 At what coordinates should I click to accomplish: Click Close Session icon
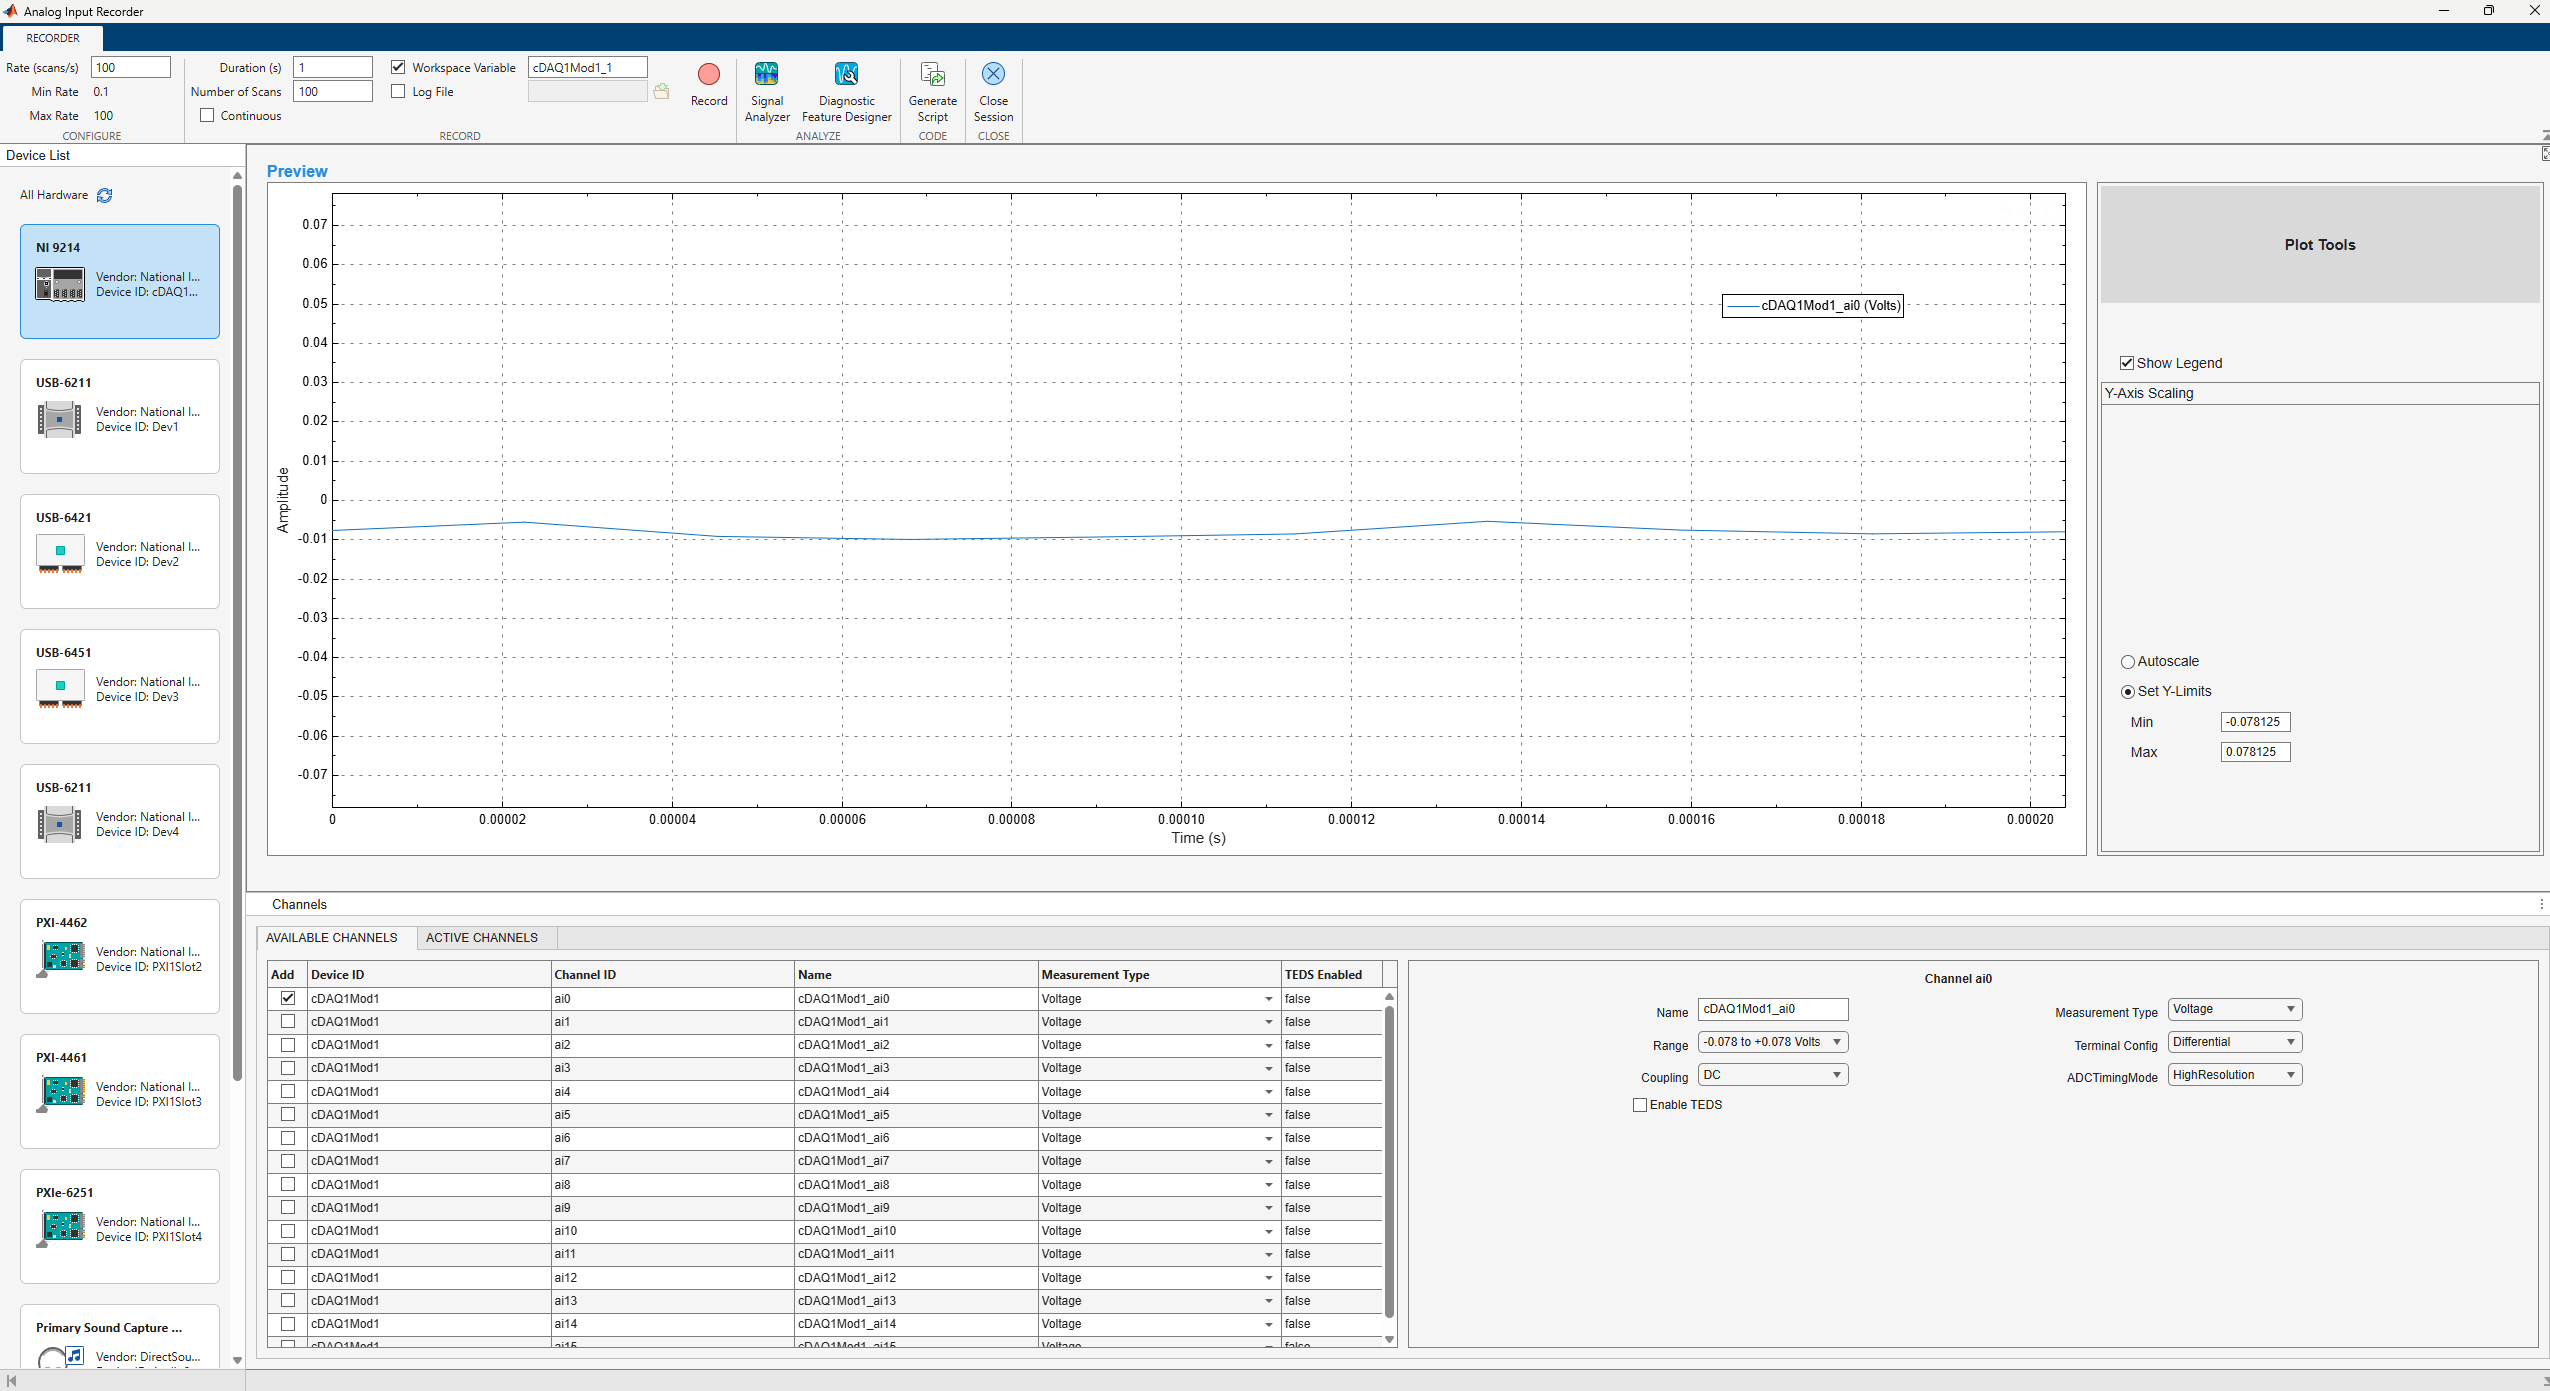click(993, 74)
